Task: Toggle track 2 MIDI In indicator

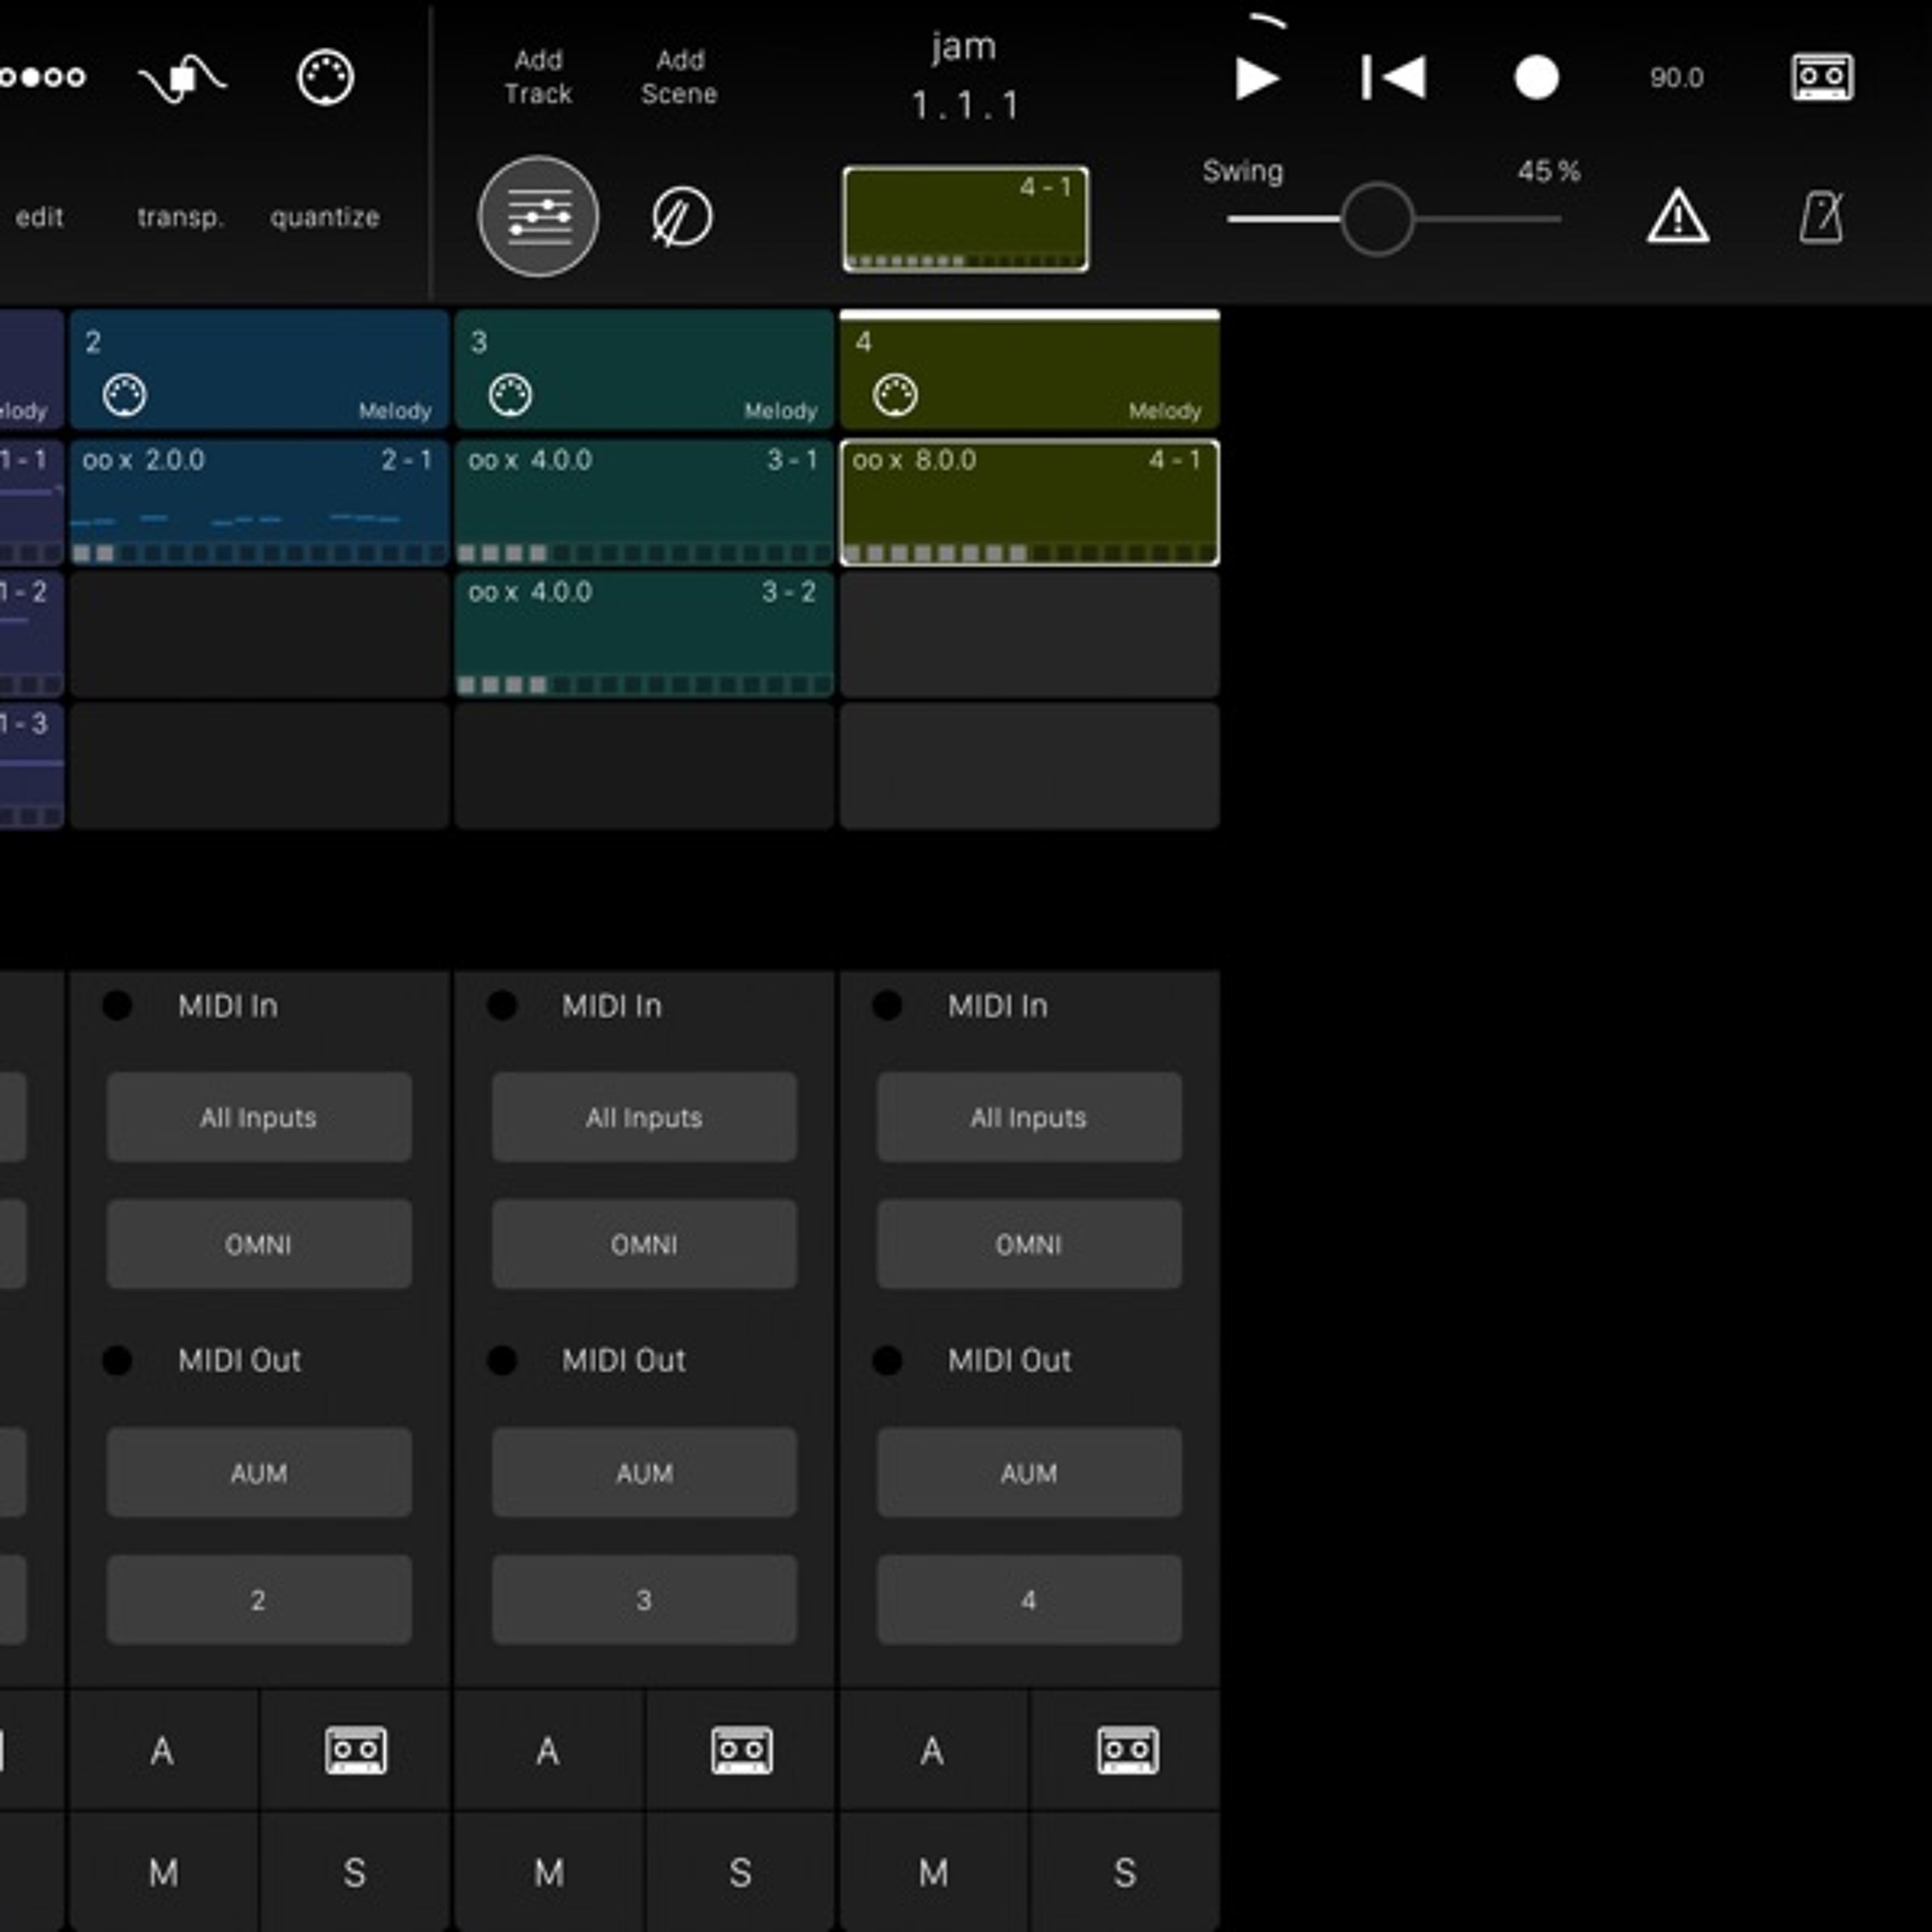Action: (x=117, y=1005)
